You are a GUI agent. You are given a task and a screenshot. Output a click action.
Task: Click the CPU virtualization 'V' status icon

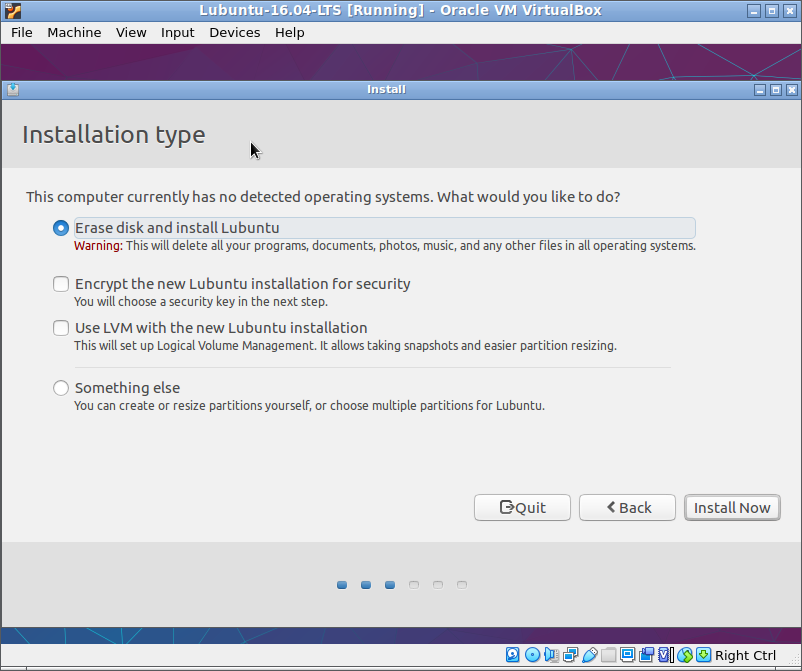coord(665,655)
